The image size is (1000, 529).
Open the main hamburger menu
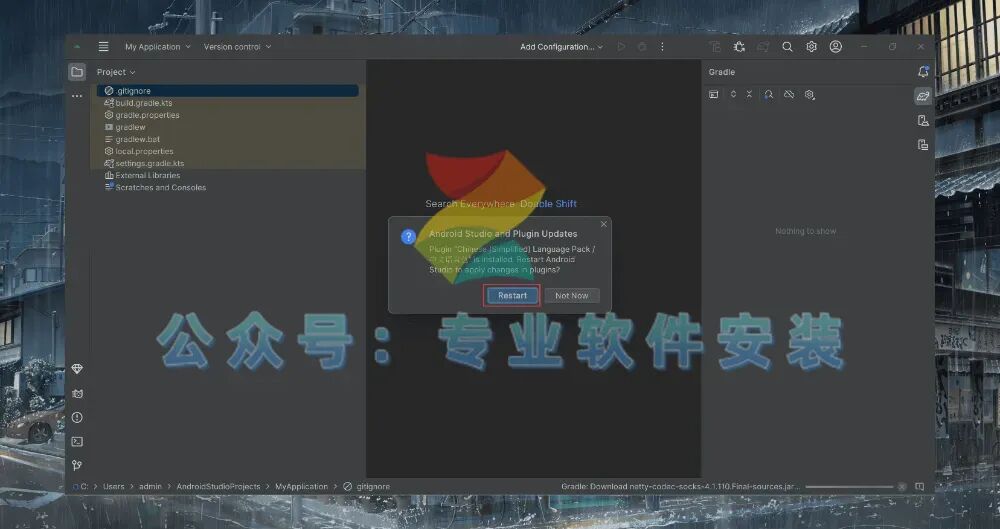click(103, 47)
